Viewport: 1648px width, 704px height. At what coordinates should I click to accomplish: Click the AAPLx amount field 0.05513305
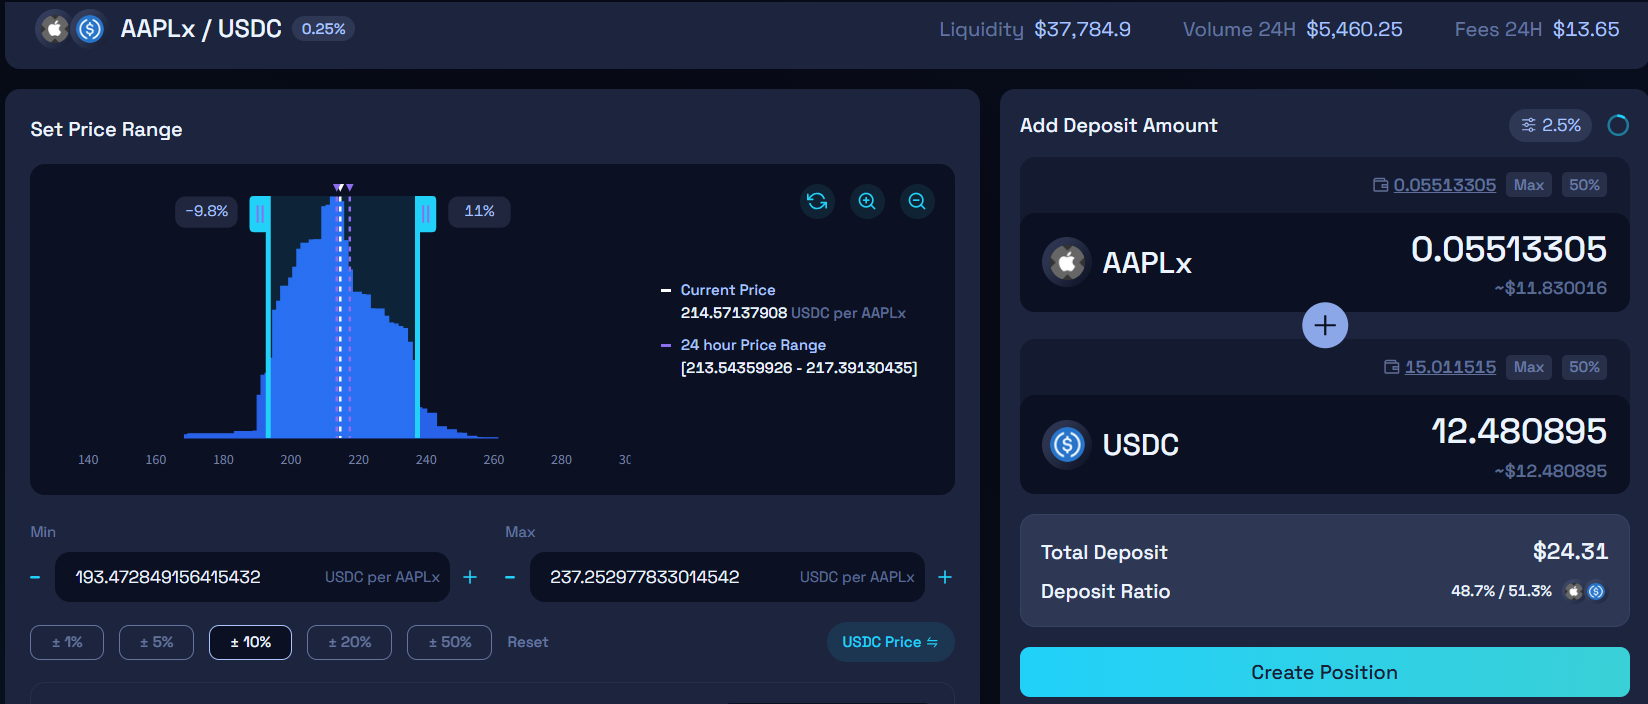(x=1508, y=249)
